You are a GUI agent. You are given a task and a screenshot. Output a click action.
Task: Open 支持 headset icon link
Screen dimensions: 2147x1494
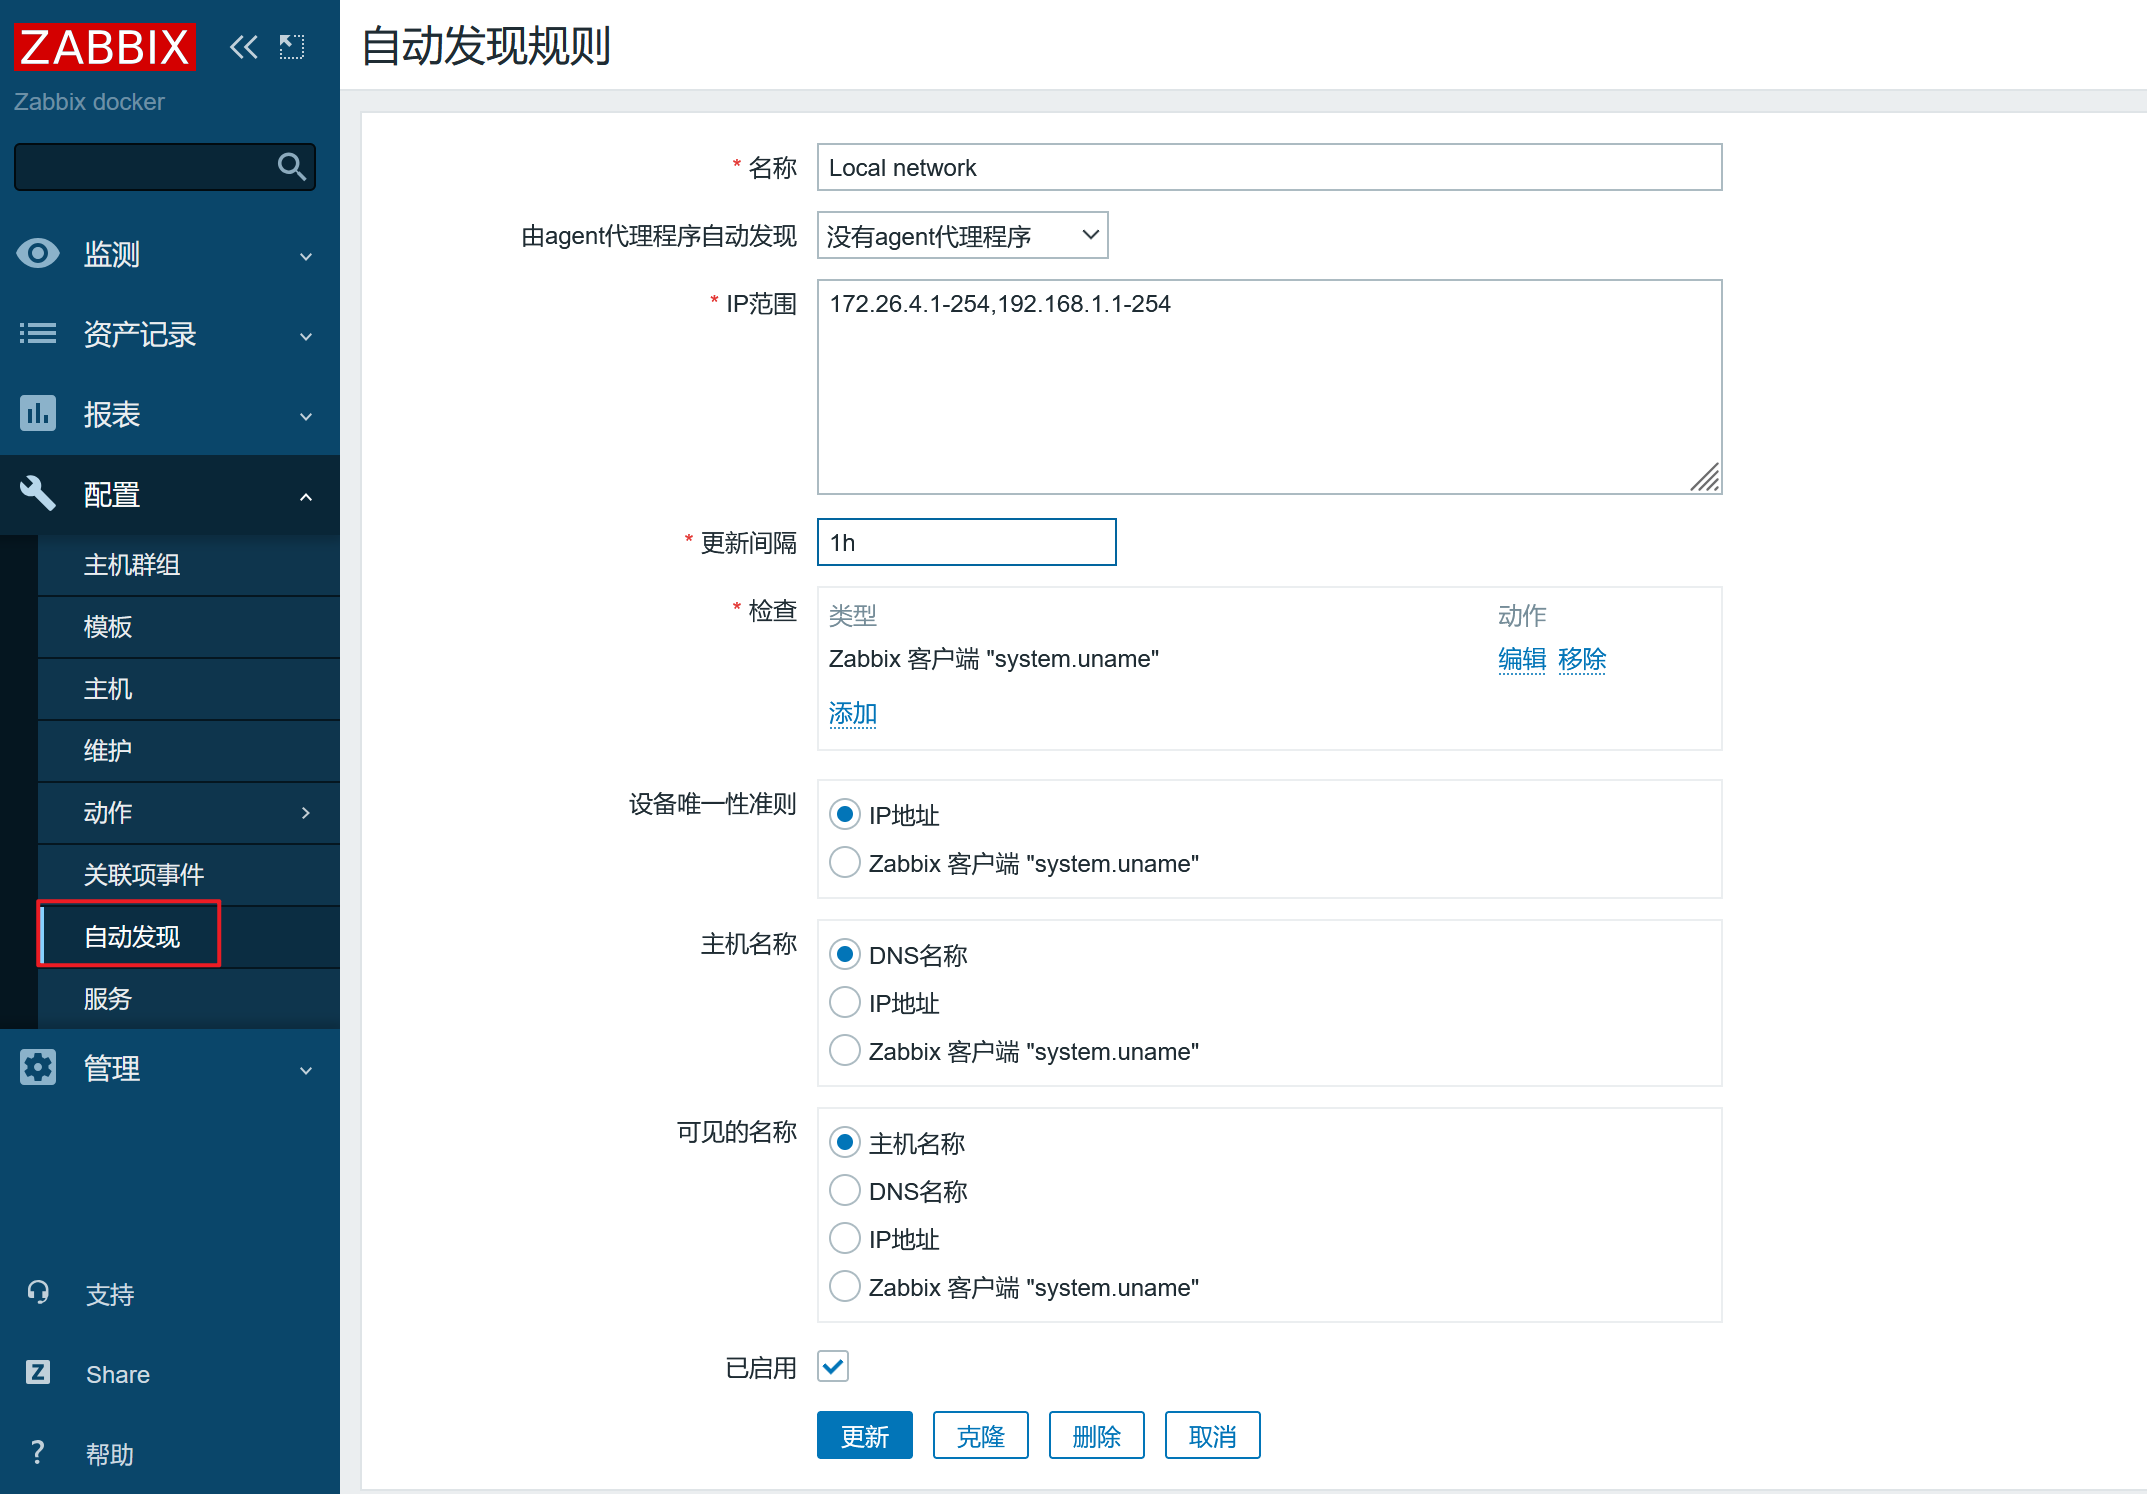[x=38, y=1293]
